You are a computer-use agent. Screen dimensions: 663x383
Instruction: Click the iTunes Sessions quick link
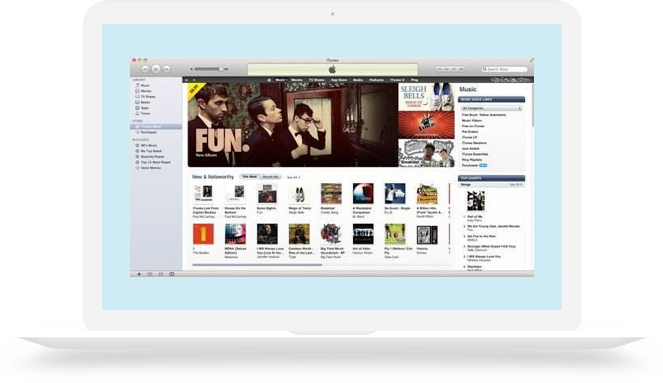point(474,143)
